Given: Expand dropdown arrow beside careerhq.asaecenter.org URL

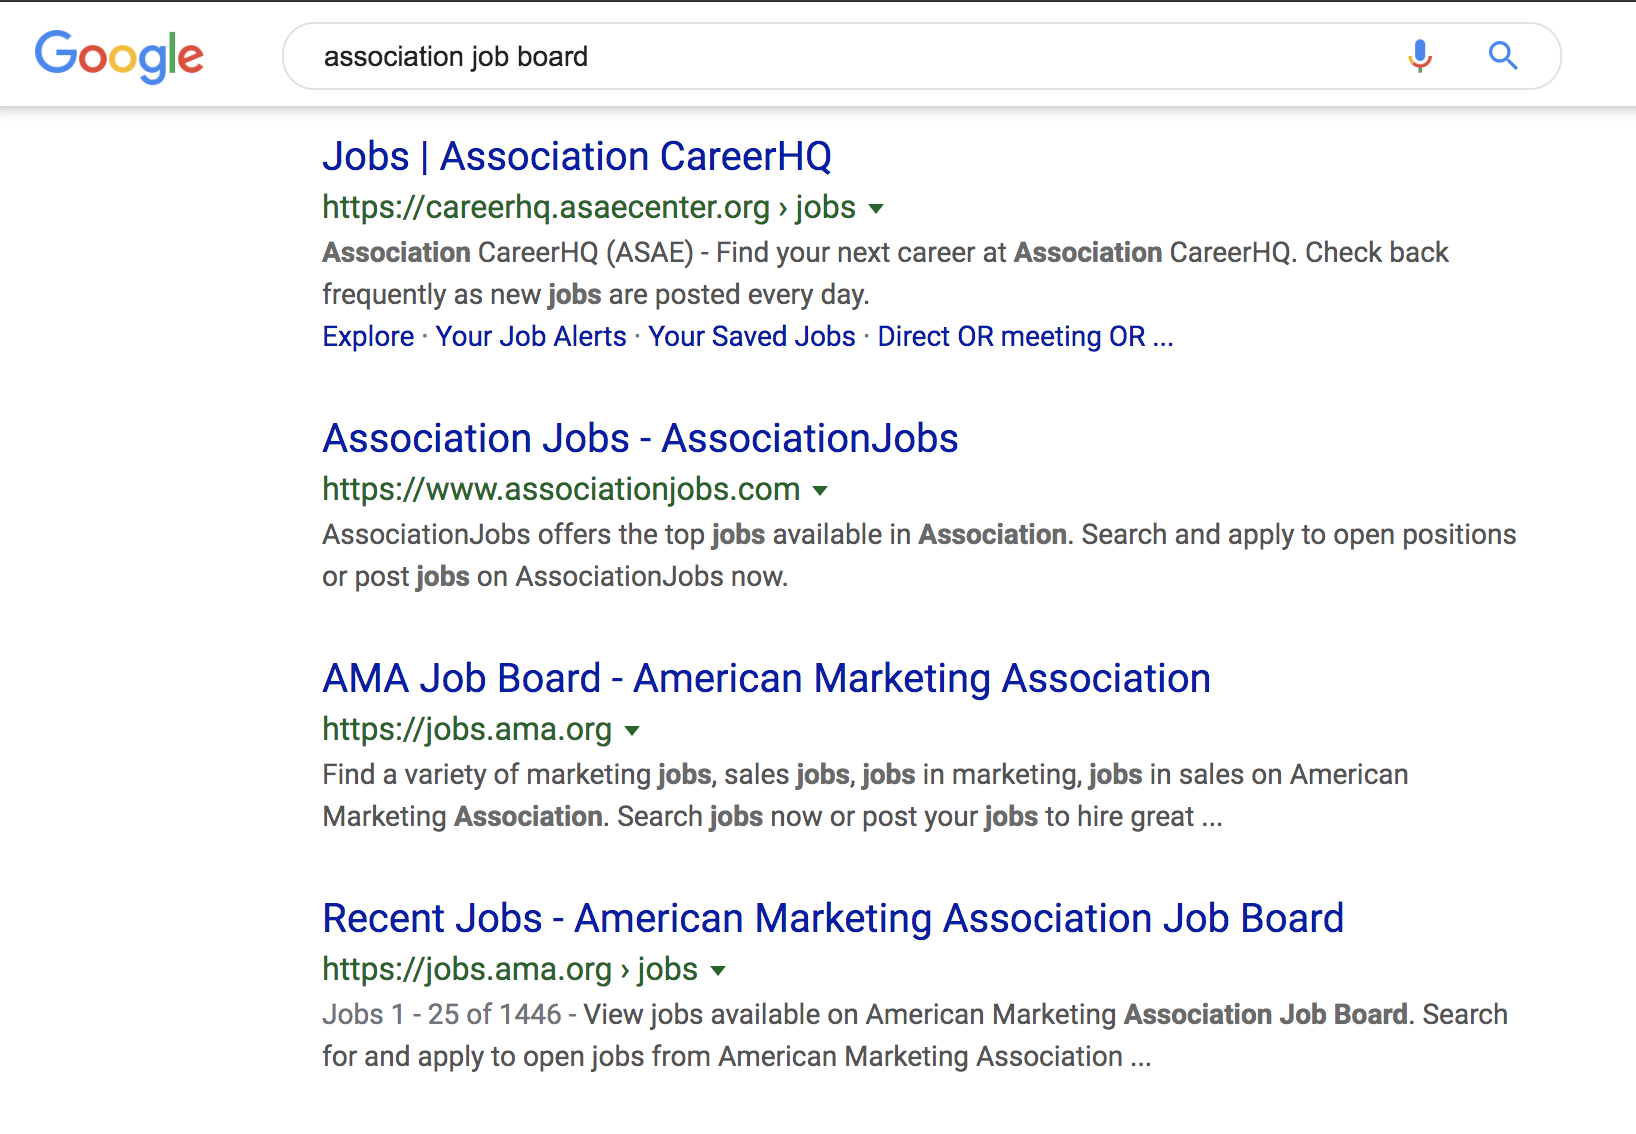Looking at the screenshot, I should pos(876,209).
